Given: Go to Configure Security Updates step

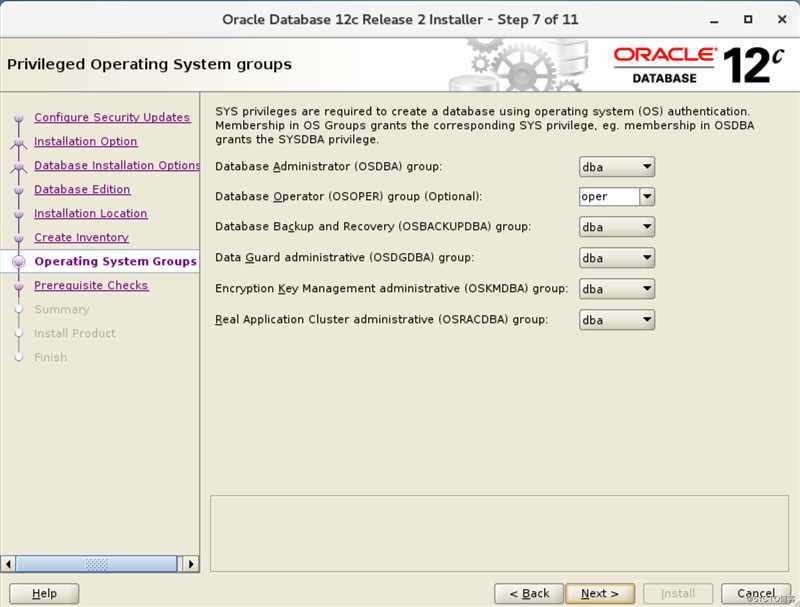Looking at the screenshot, I should click(x=112, y=117).
